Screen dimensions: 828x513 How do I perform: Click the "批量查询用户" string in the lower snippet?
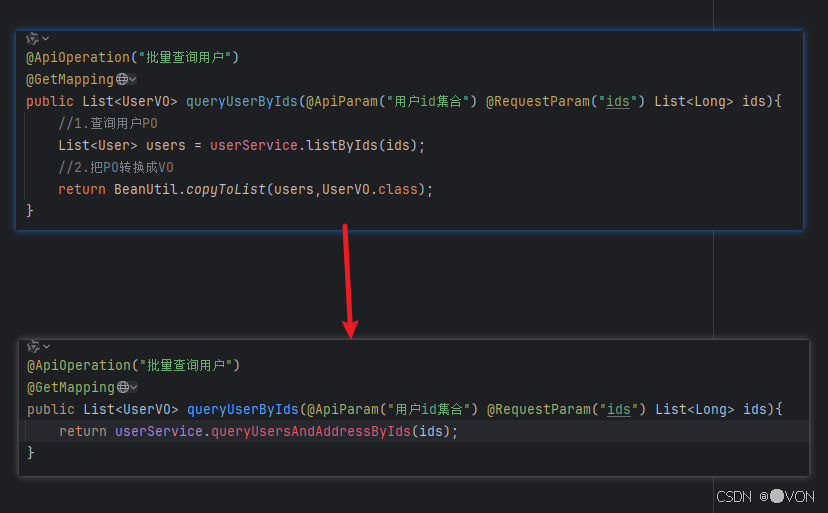[x=186, y=365]
